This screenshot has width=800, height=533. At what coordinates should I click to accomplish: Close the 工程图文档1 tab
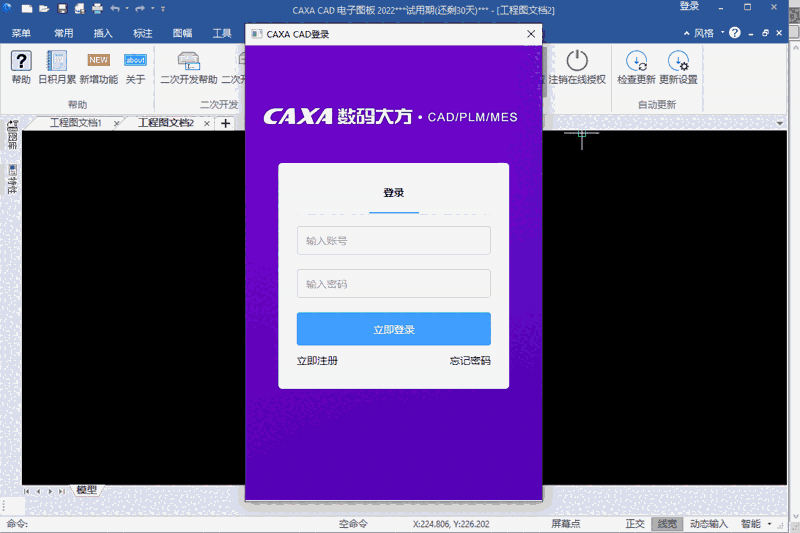tap(116, 123)
